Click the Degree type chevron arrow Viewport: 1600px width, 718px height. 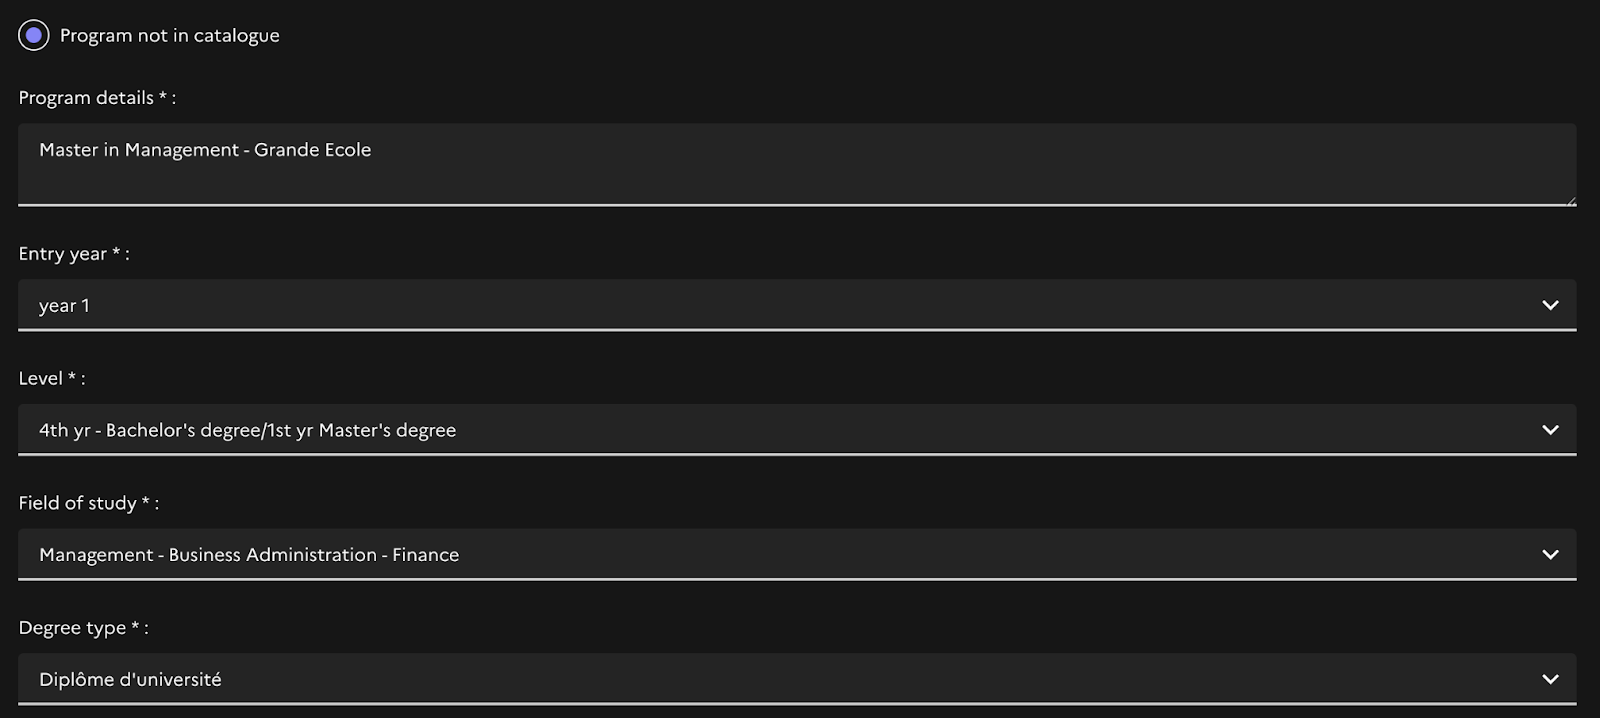(x=1550, y=679)
